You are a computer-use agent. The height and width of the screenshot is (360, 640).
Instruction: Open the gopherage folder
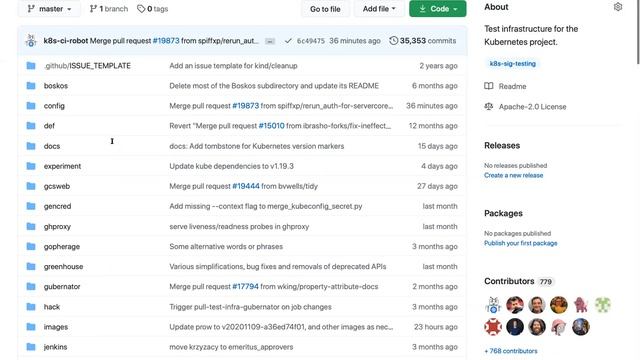62,247
